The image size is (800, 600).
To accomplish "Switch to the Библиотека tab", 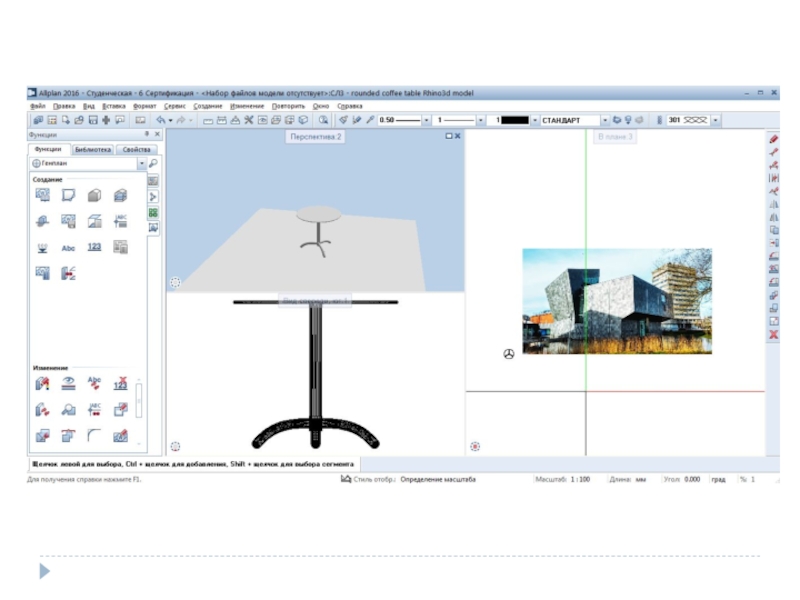I will (92, 149).
